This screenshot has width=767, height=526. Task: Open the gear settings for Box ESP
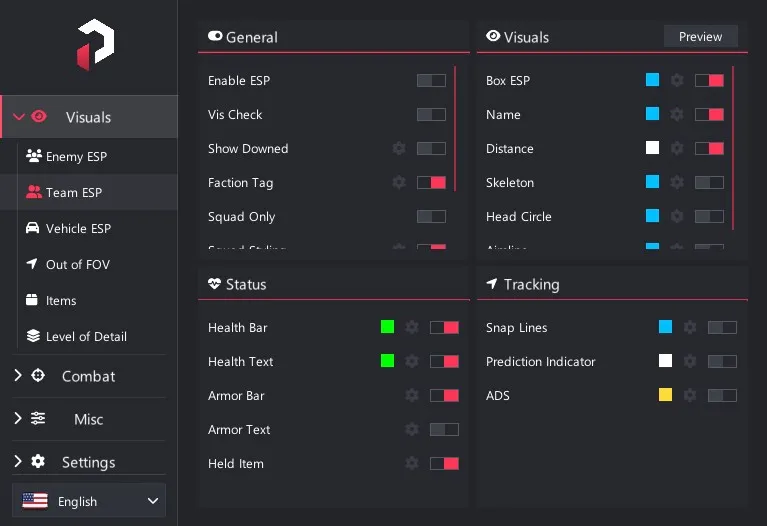tap(677, 80)
